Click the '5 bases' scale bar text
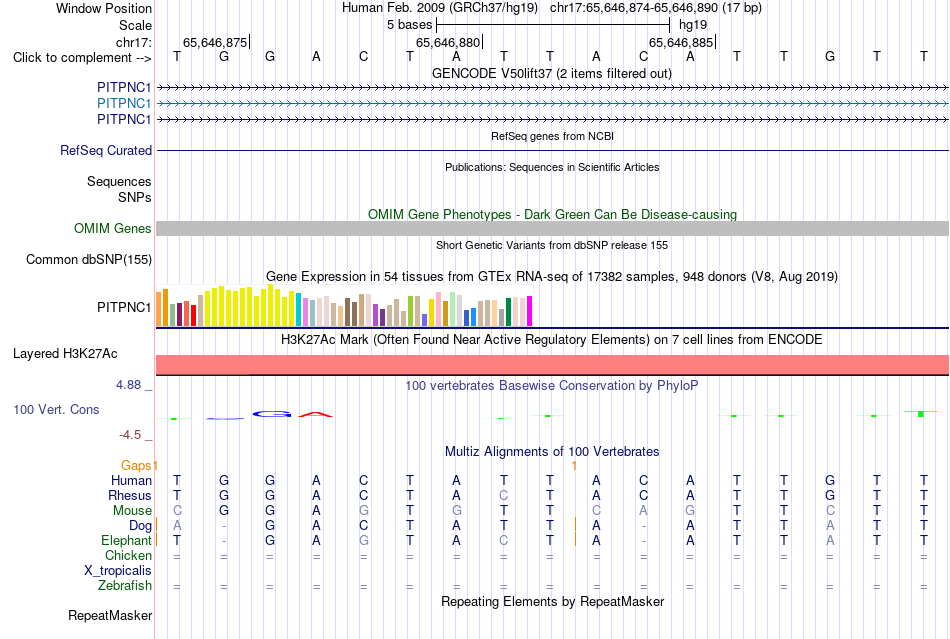This screenshot has height=639, width=950. pos(410,25)
